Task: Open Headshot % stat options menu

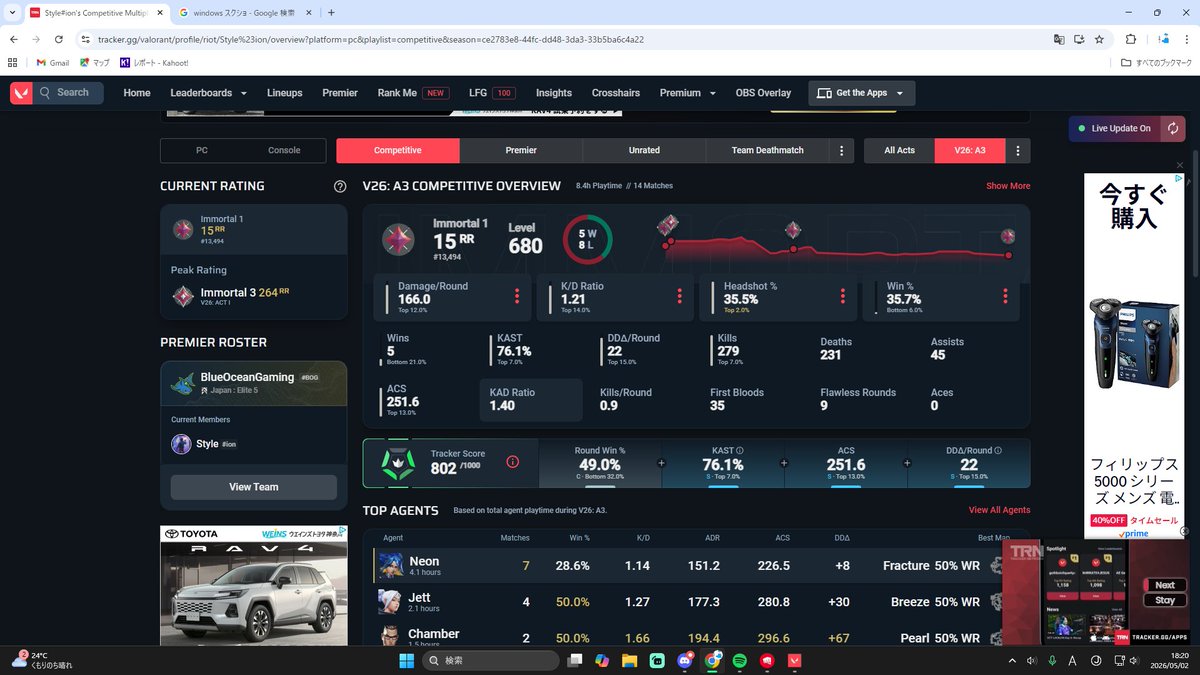Action: 842,296
